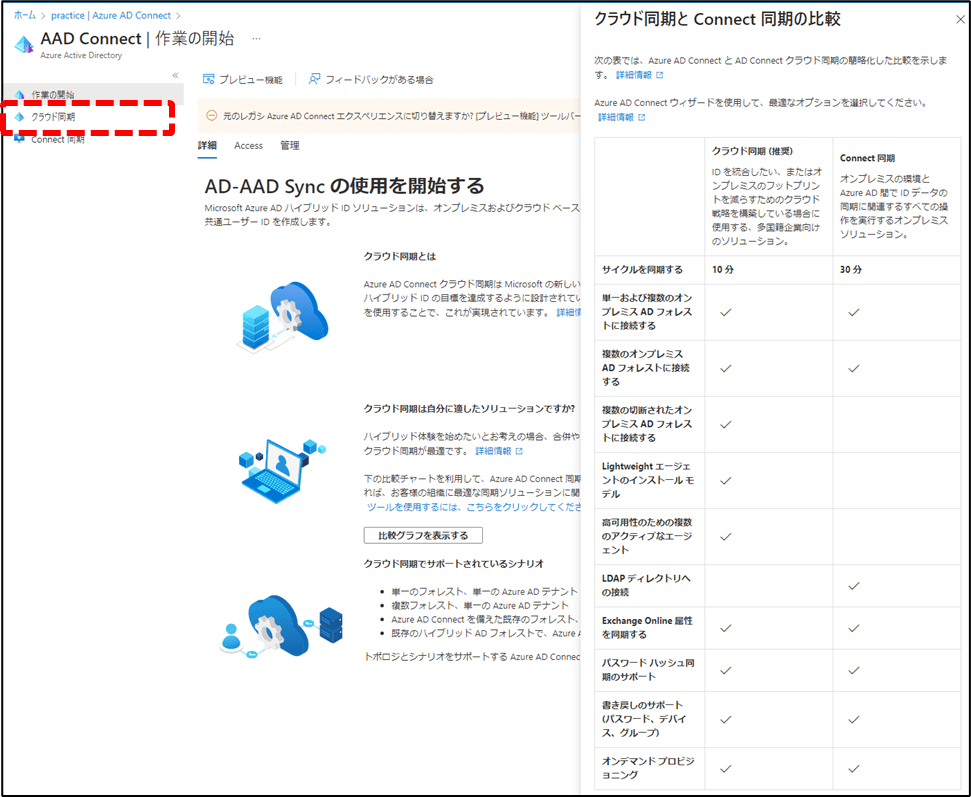Viewport: 971px width, 797px height.
Task: Click the legacy experience banner icon
Action: (x=211, y=116)
